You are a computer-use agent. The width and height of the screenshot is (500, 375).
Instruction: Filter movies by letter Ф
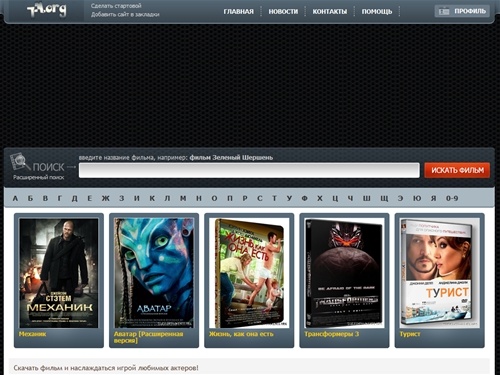[x=304, y=198]
